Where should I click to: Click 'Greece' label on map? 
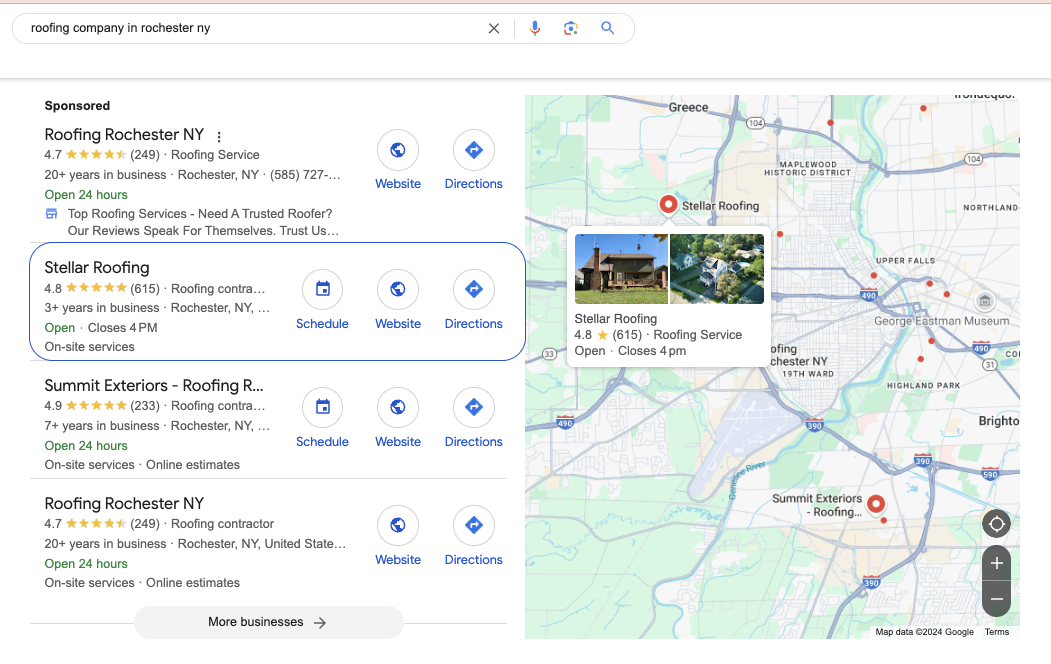pos(688,107)
